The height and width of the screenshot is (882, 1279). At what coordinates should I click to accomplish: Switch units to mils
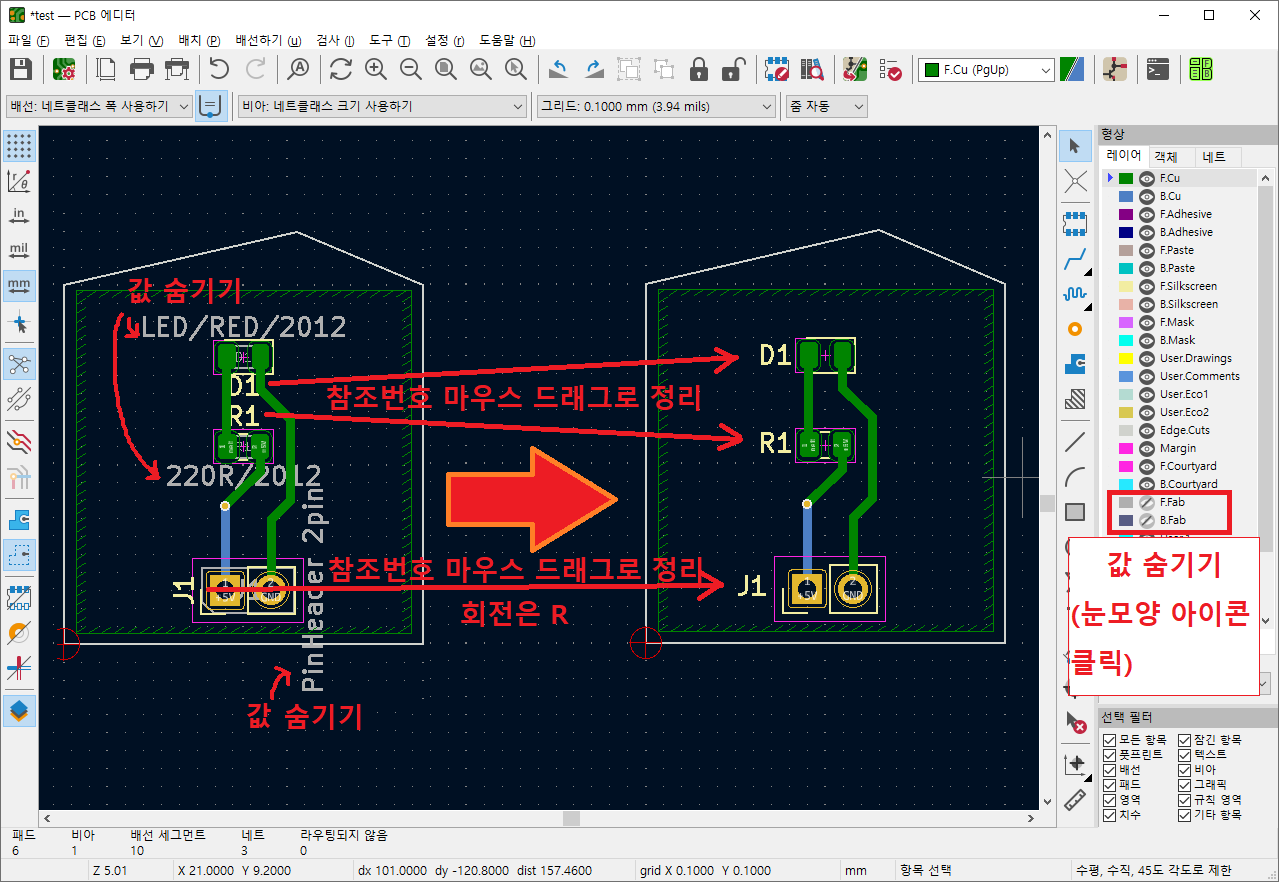19,251
